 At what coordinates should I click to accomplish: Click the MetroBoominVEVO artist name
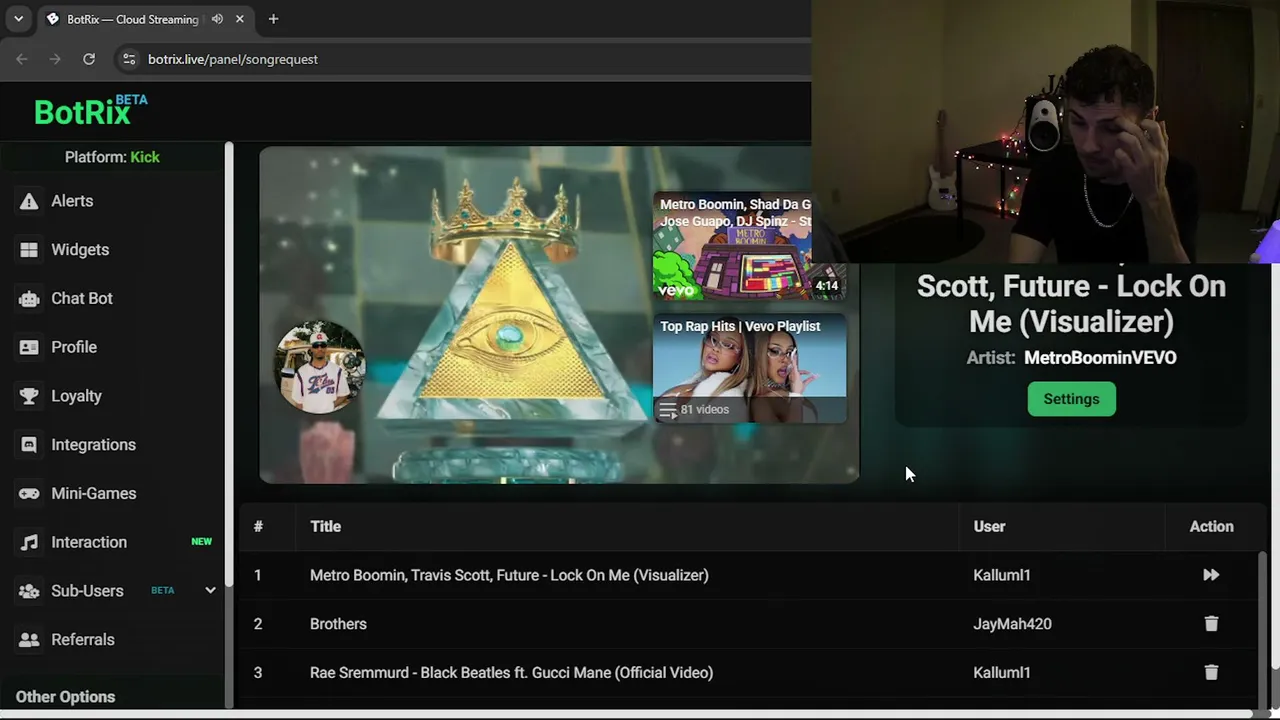(1100, 358)
